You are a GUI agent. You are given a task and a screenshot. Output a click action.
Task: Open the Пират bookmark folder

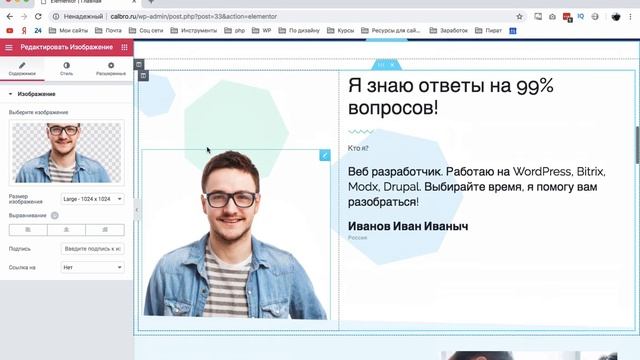[x=488, y=31]
